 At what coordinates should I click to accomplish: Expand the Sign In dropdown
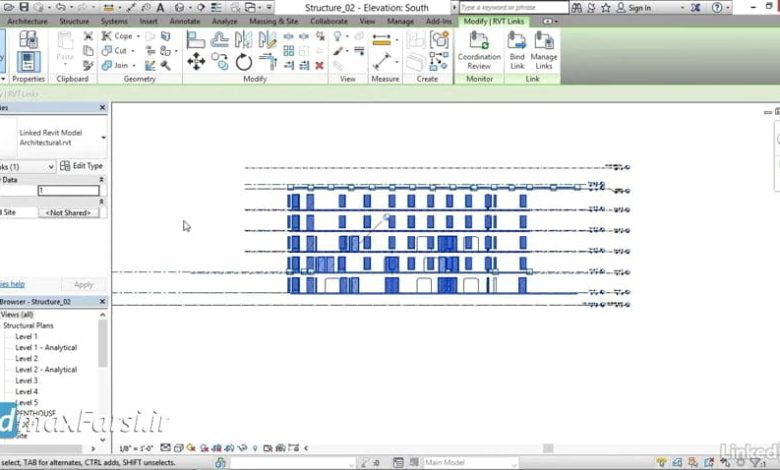pos(682,8)
